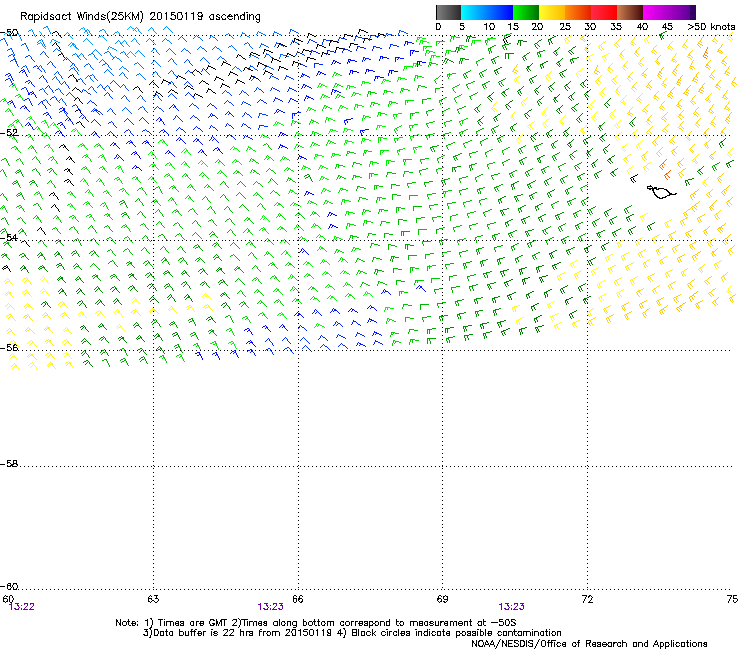Click the magenta 40-45 knots color swatch
740x650 pixels.
coord(656,12)
